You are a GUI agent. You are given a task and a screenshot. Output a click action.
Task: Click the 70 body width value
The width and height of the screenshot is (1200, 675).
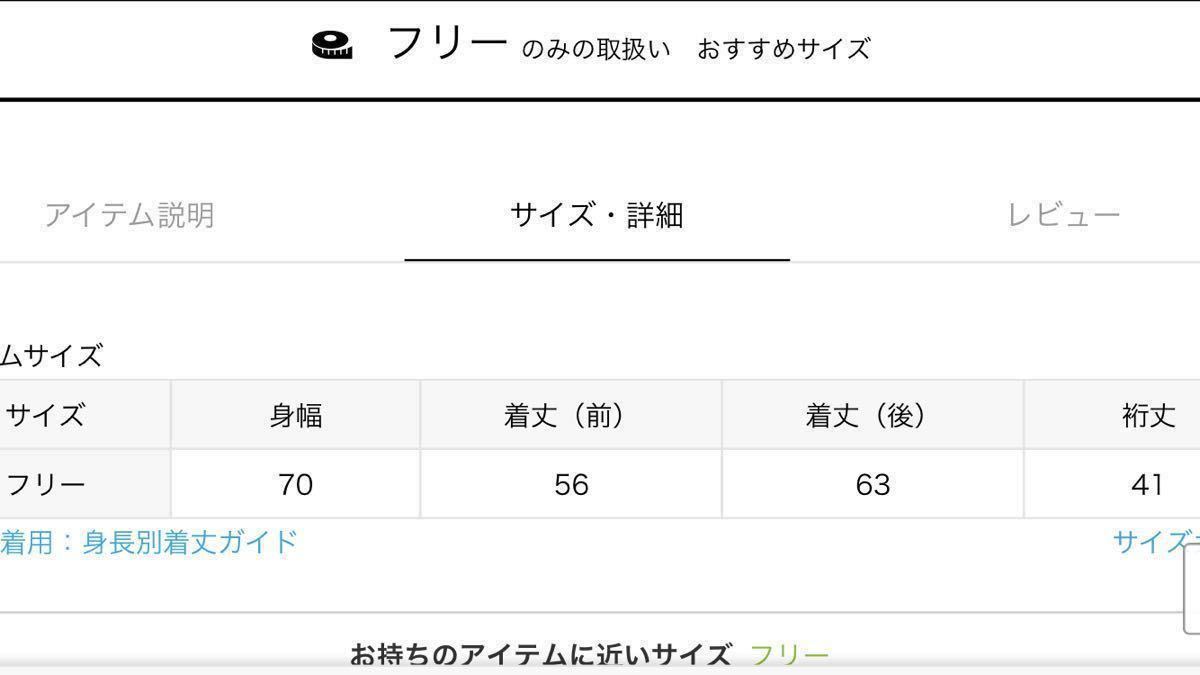296,485
